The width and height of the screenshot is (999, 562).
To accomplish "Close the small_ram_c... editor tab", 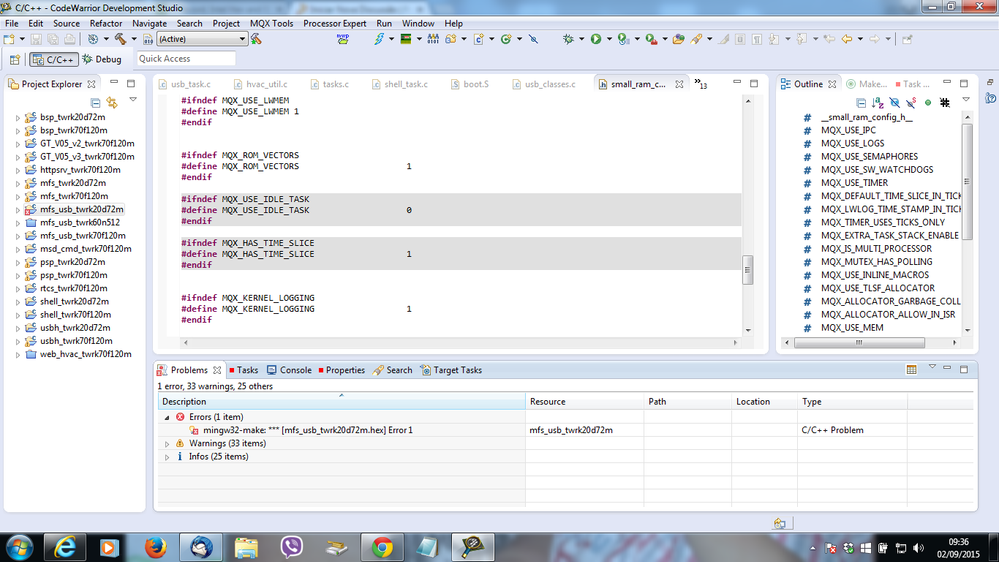I will (x=679, y=84).
